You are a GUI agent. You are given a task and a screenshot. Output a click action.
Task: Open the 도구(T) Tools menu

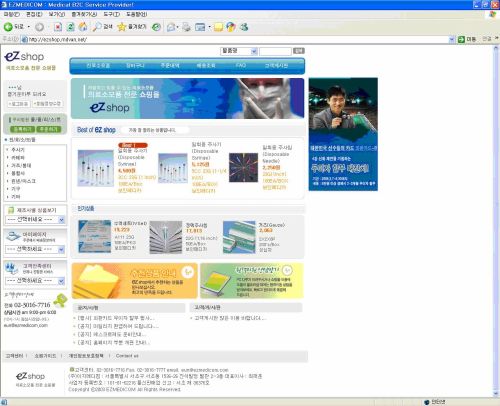point(111,14)
